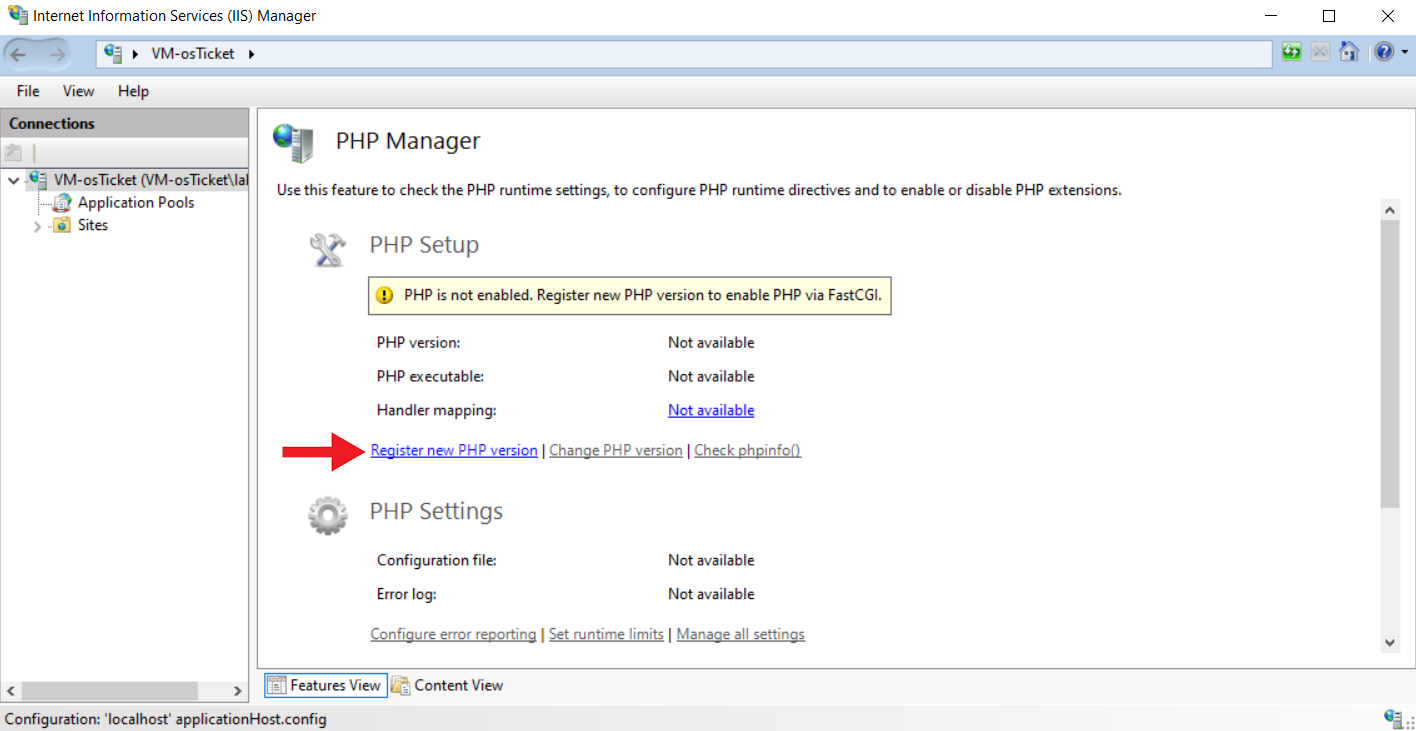Image resolution: width=1416 pixels, height=731 pixels.
Task: Select Application Pools in the tree
Action: [136, 202]
